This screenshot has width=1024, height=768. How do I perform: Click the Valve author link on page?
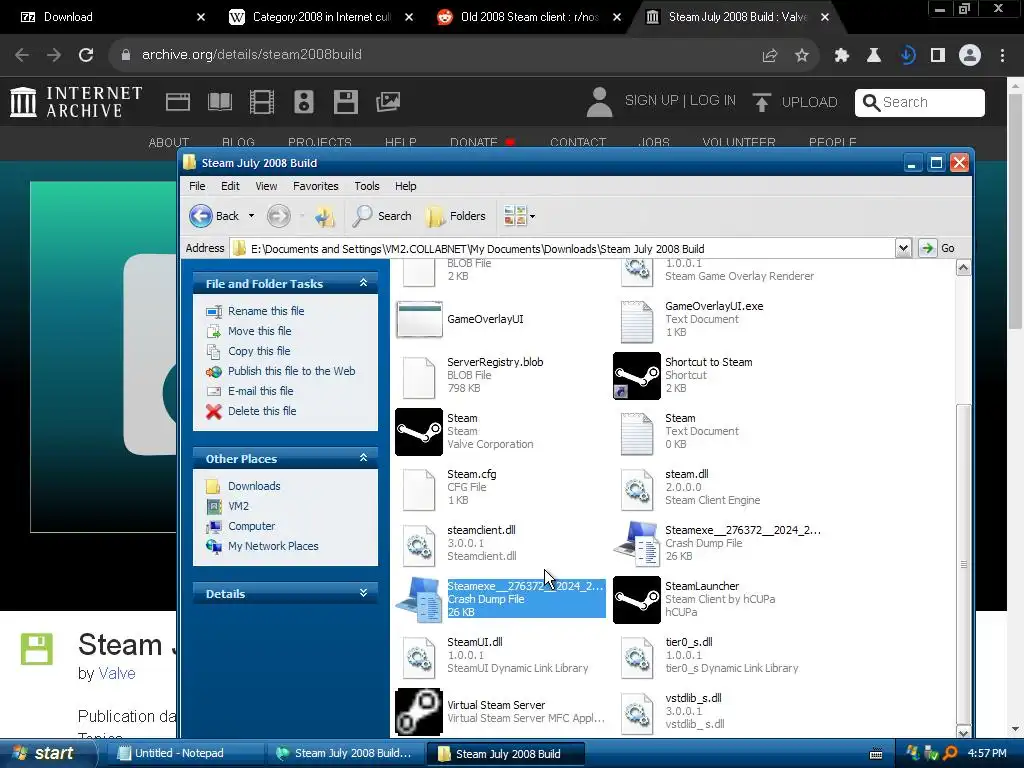click(116, 673)
